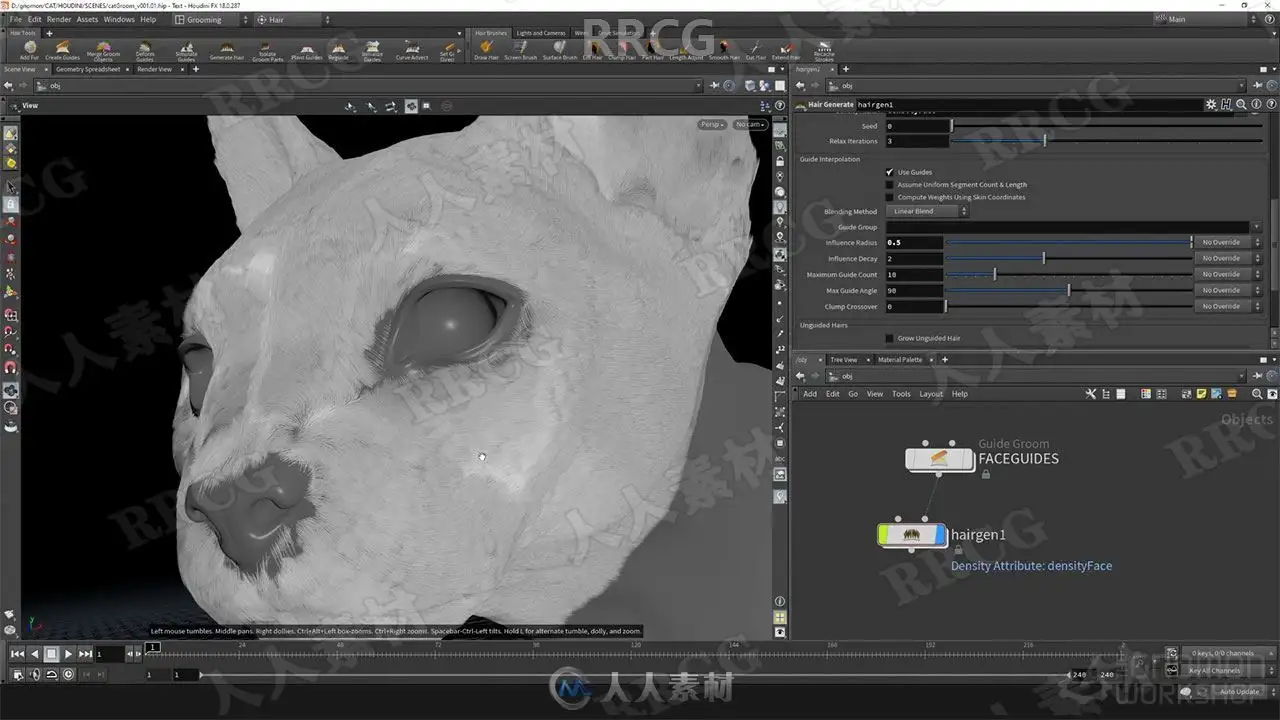Click the FACEGUIDES Guide Groom node
The height and width of the screenshot is (720, 1280).
[x=939, y=459]
